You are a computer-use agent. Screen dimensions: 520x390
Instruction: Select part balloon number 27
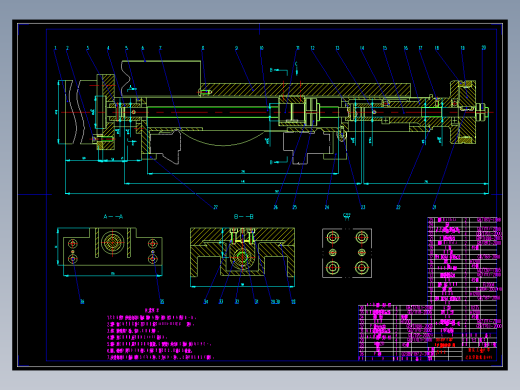[x=216, y=207]
